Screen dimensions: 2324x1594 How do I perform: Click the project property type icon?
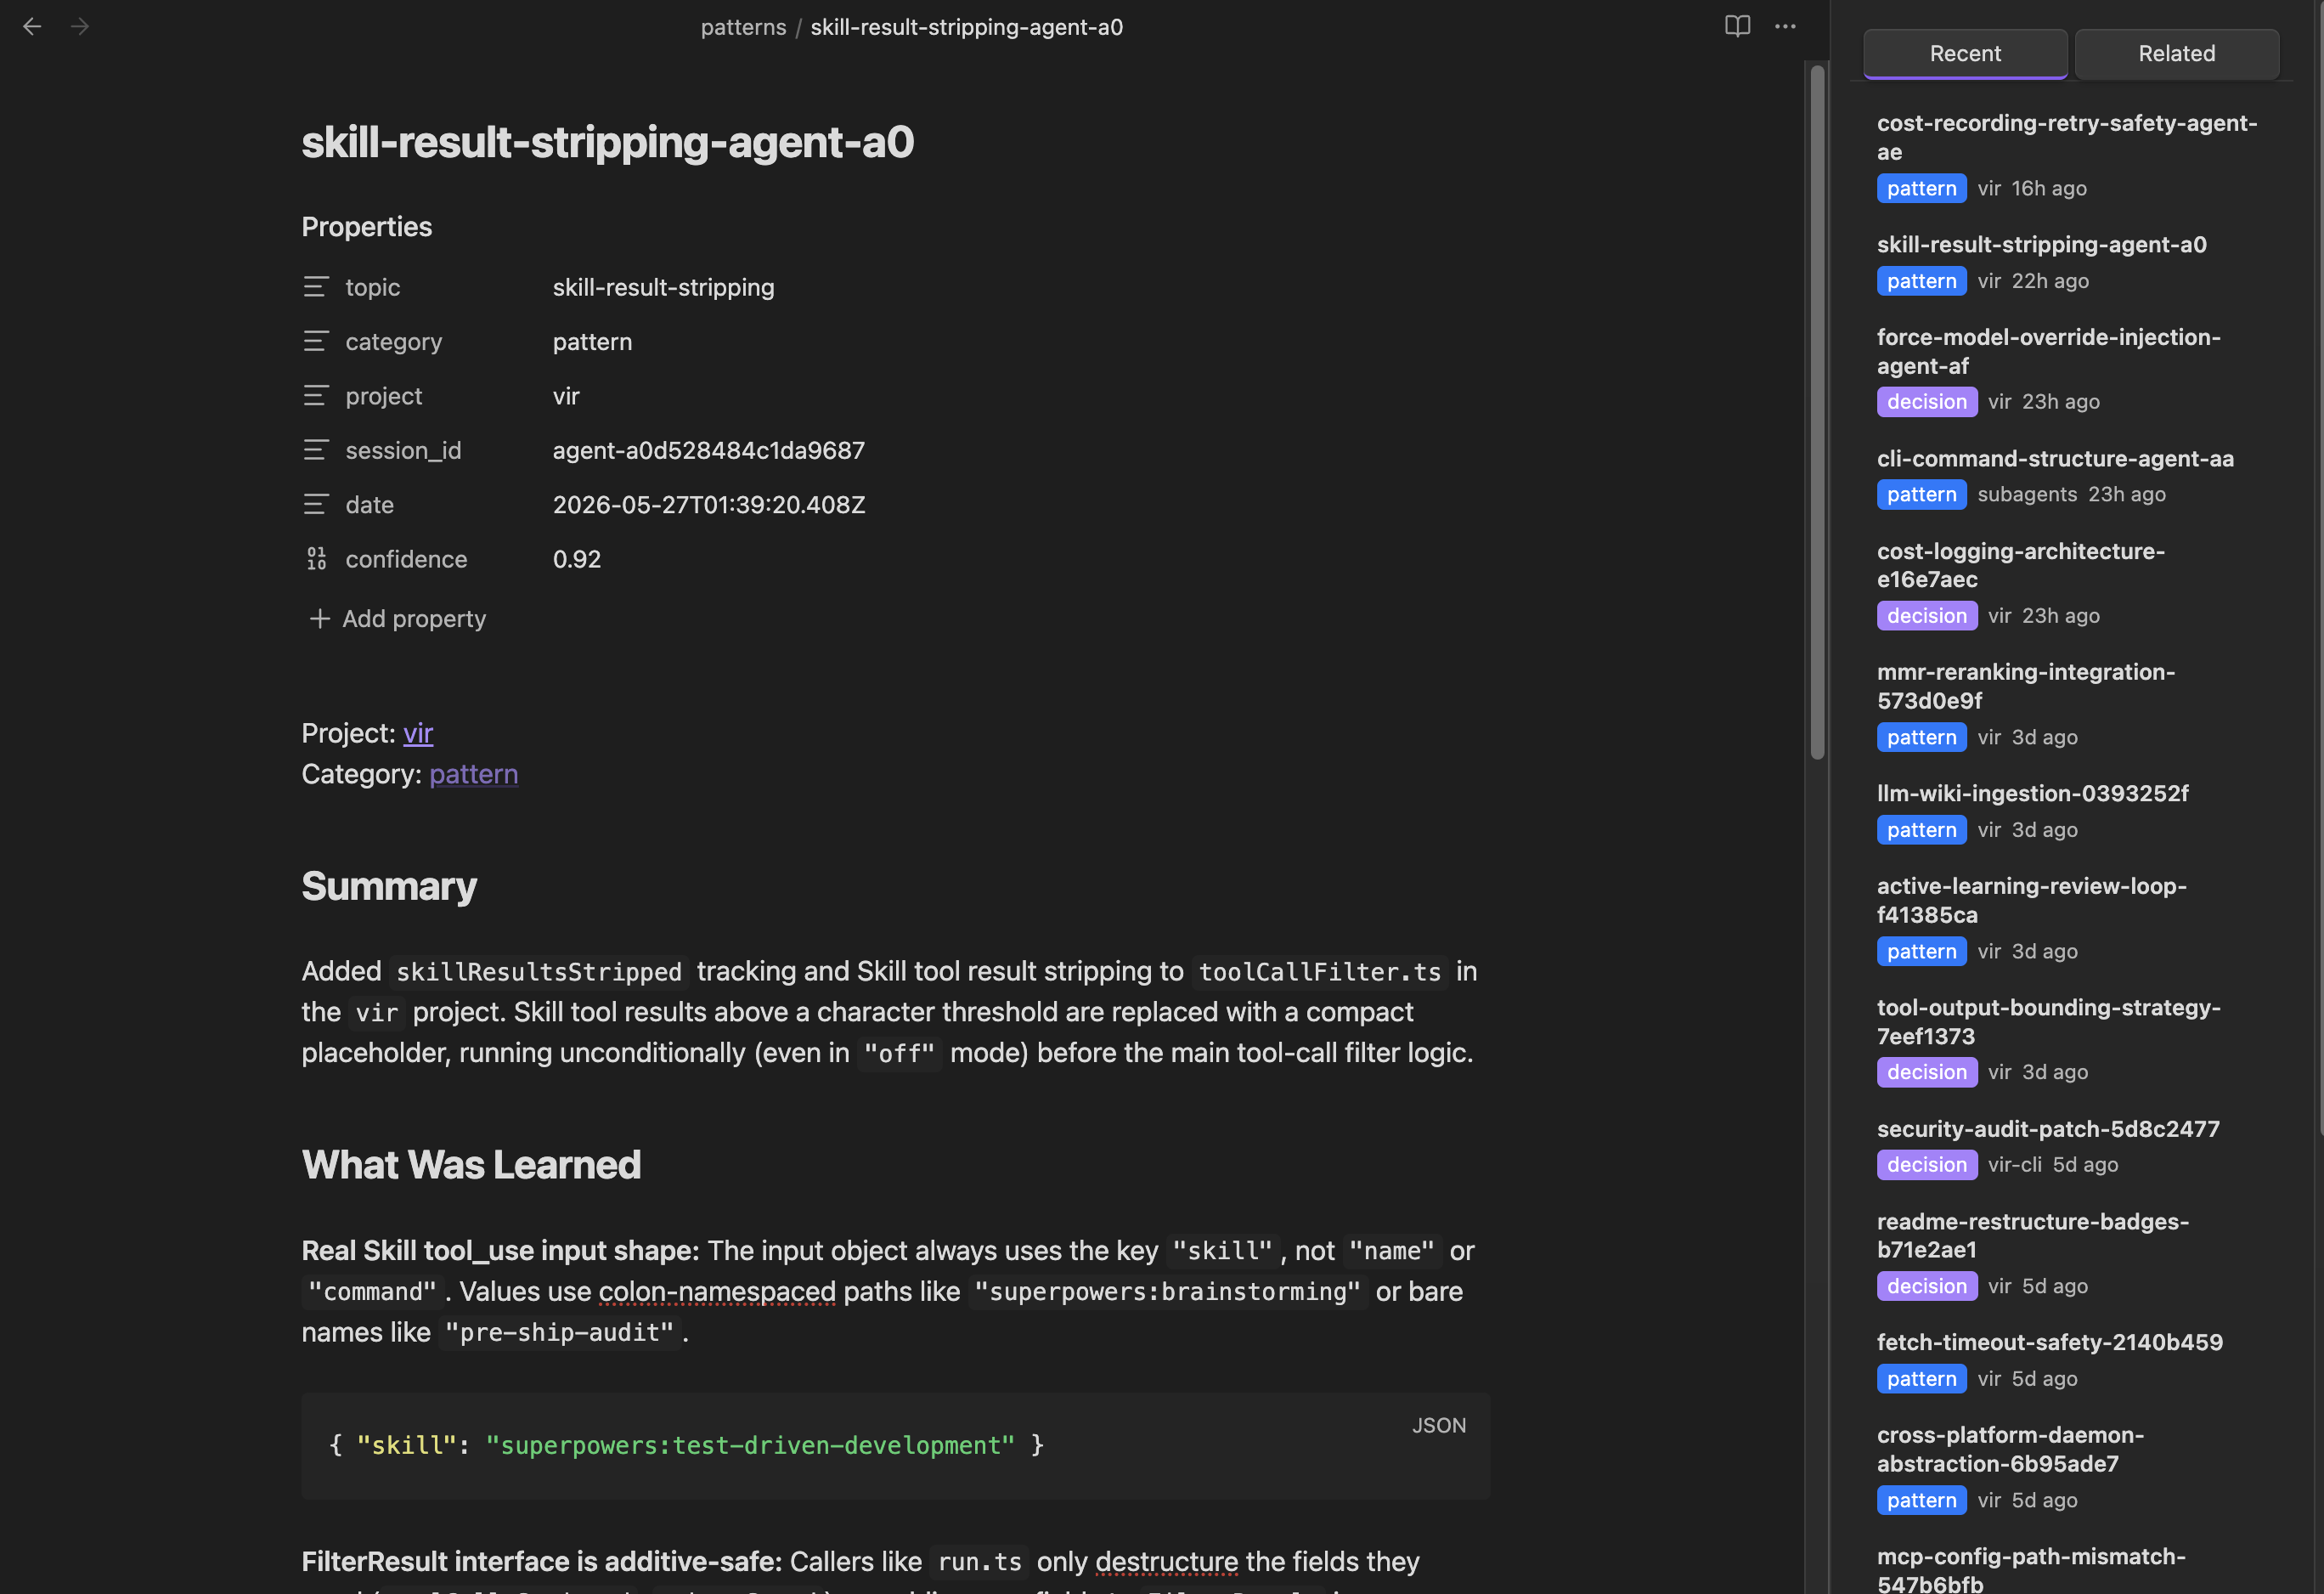(x=315, y=396)
